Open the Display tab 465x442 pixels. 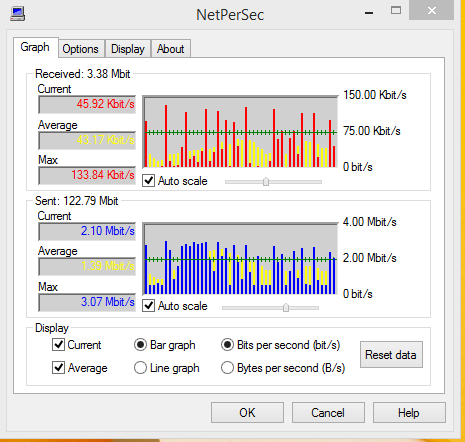[x=128, y=49]
